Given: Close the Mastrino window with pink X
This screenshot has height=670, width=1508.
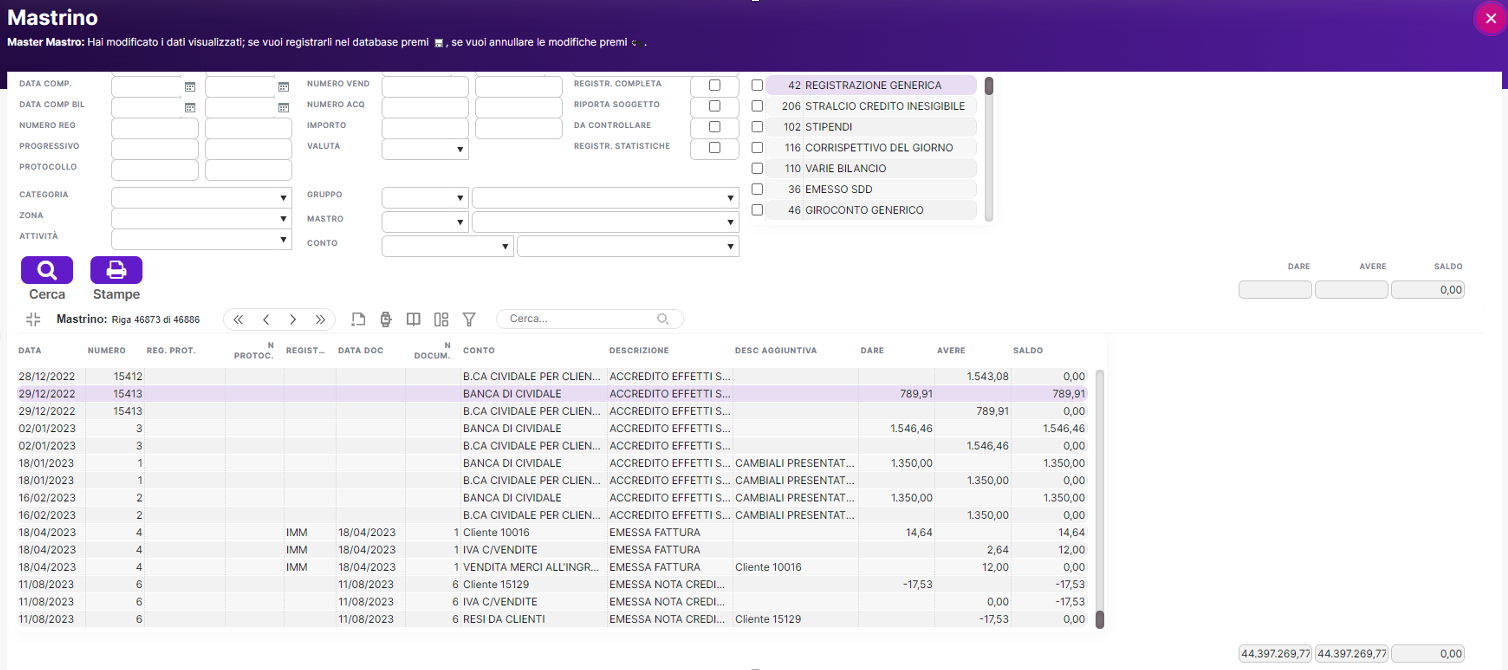Looking at the screenshot, I should click(x=1491, y=18).
